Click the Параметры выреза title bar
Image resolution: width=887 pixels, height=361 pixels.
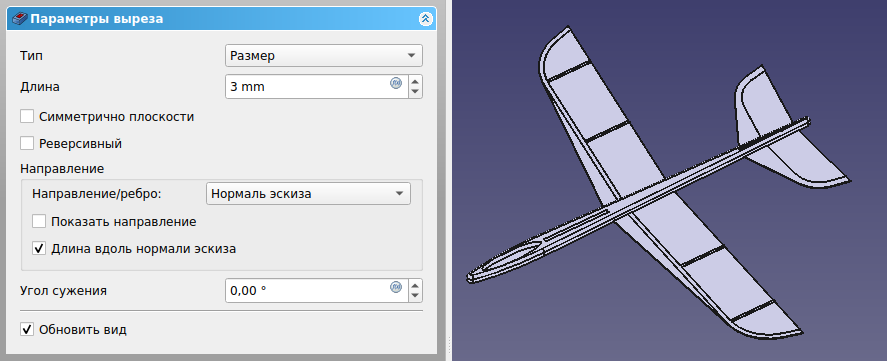(x=221, y=19)
